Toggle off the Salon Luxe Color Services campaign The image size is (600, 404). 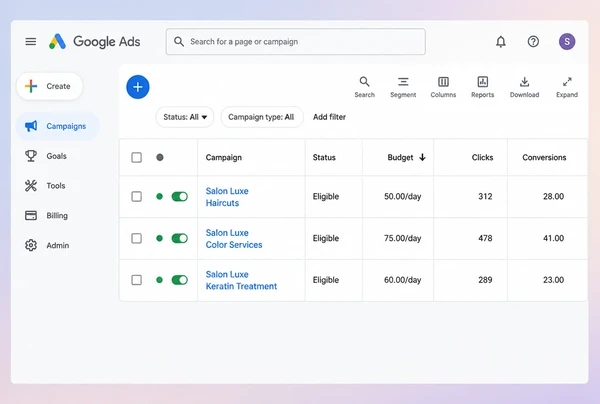click(179, 238)
